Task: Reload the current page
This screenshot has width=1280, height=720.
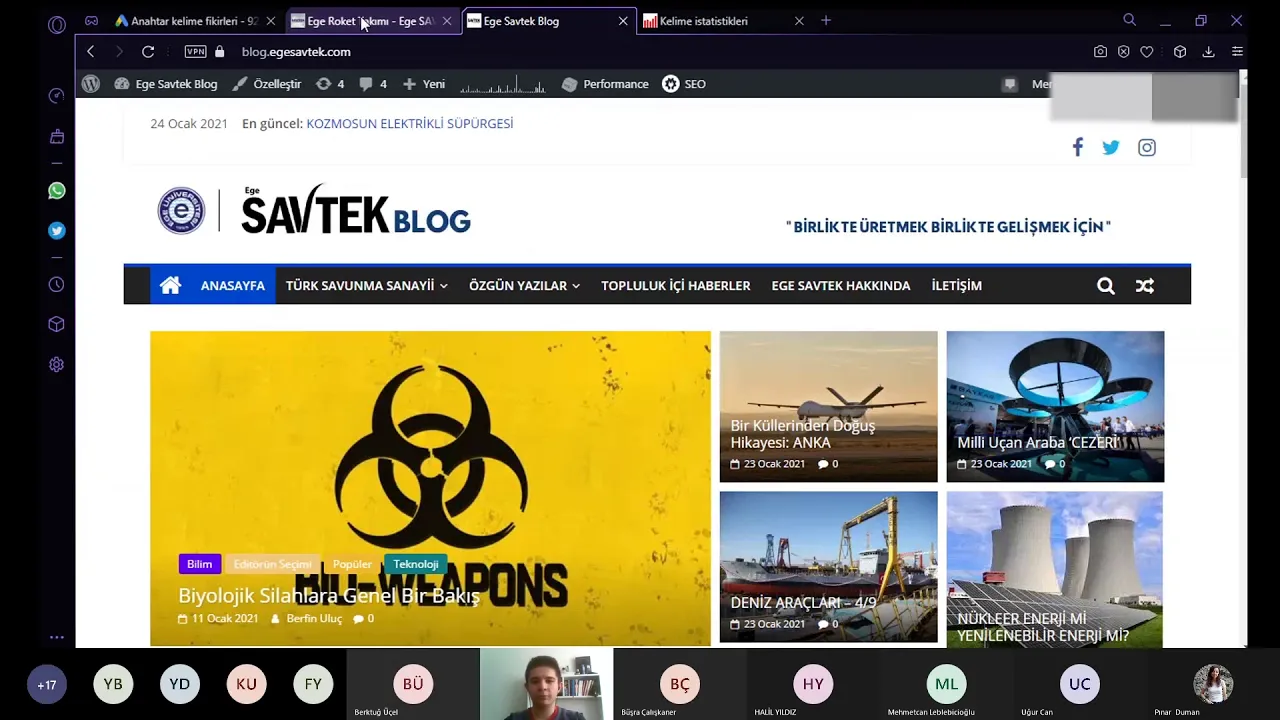Action: [x=148, y=52]
